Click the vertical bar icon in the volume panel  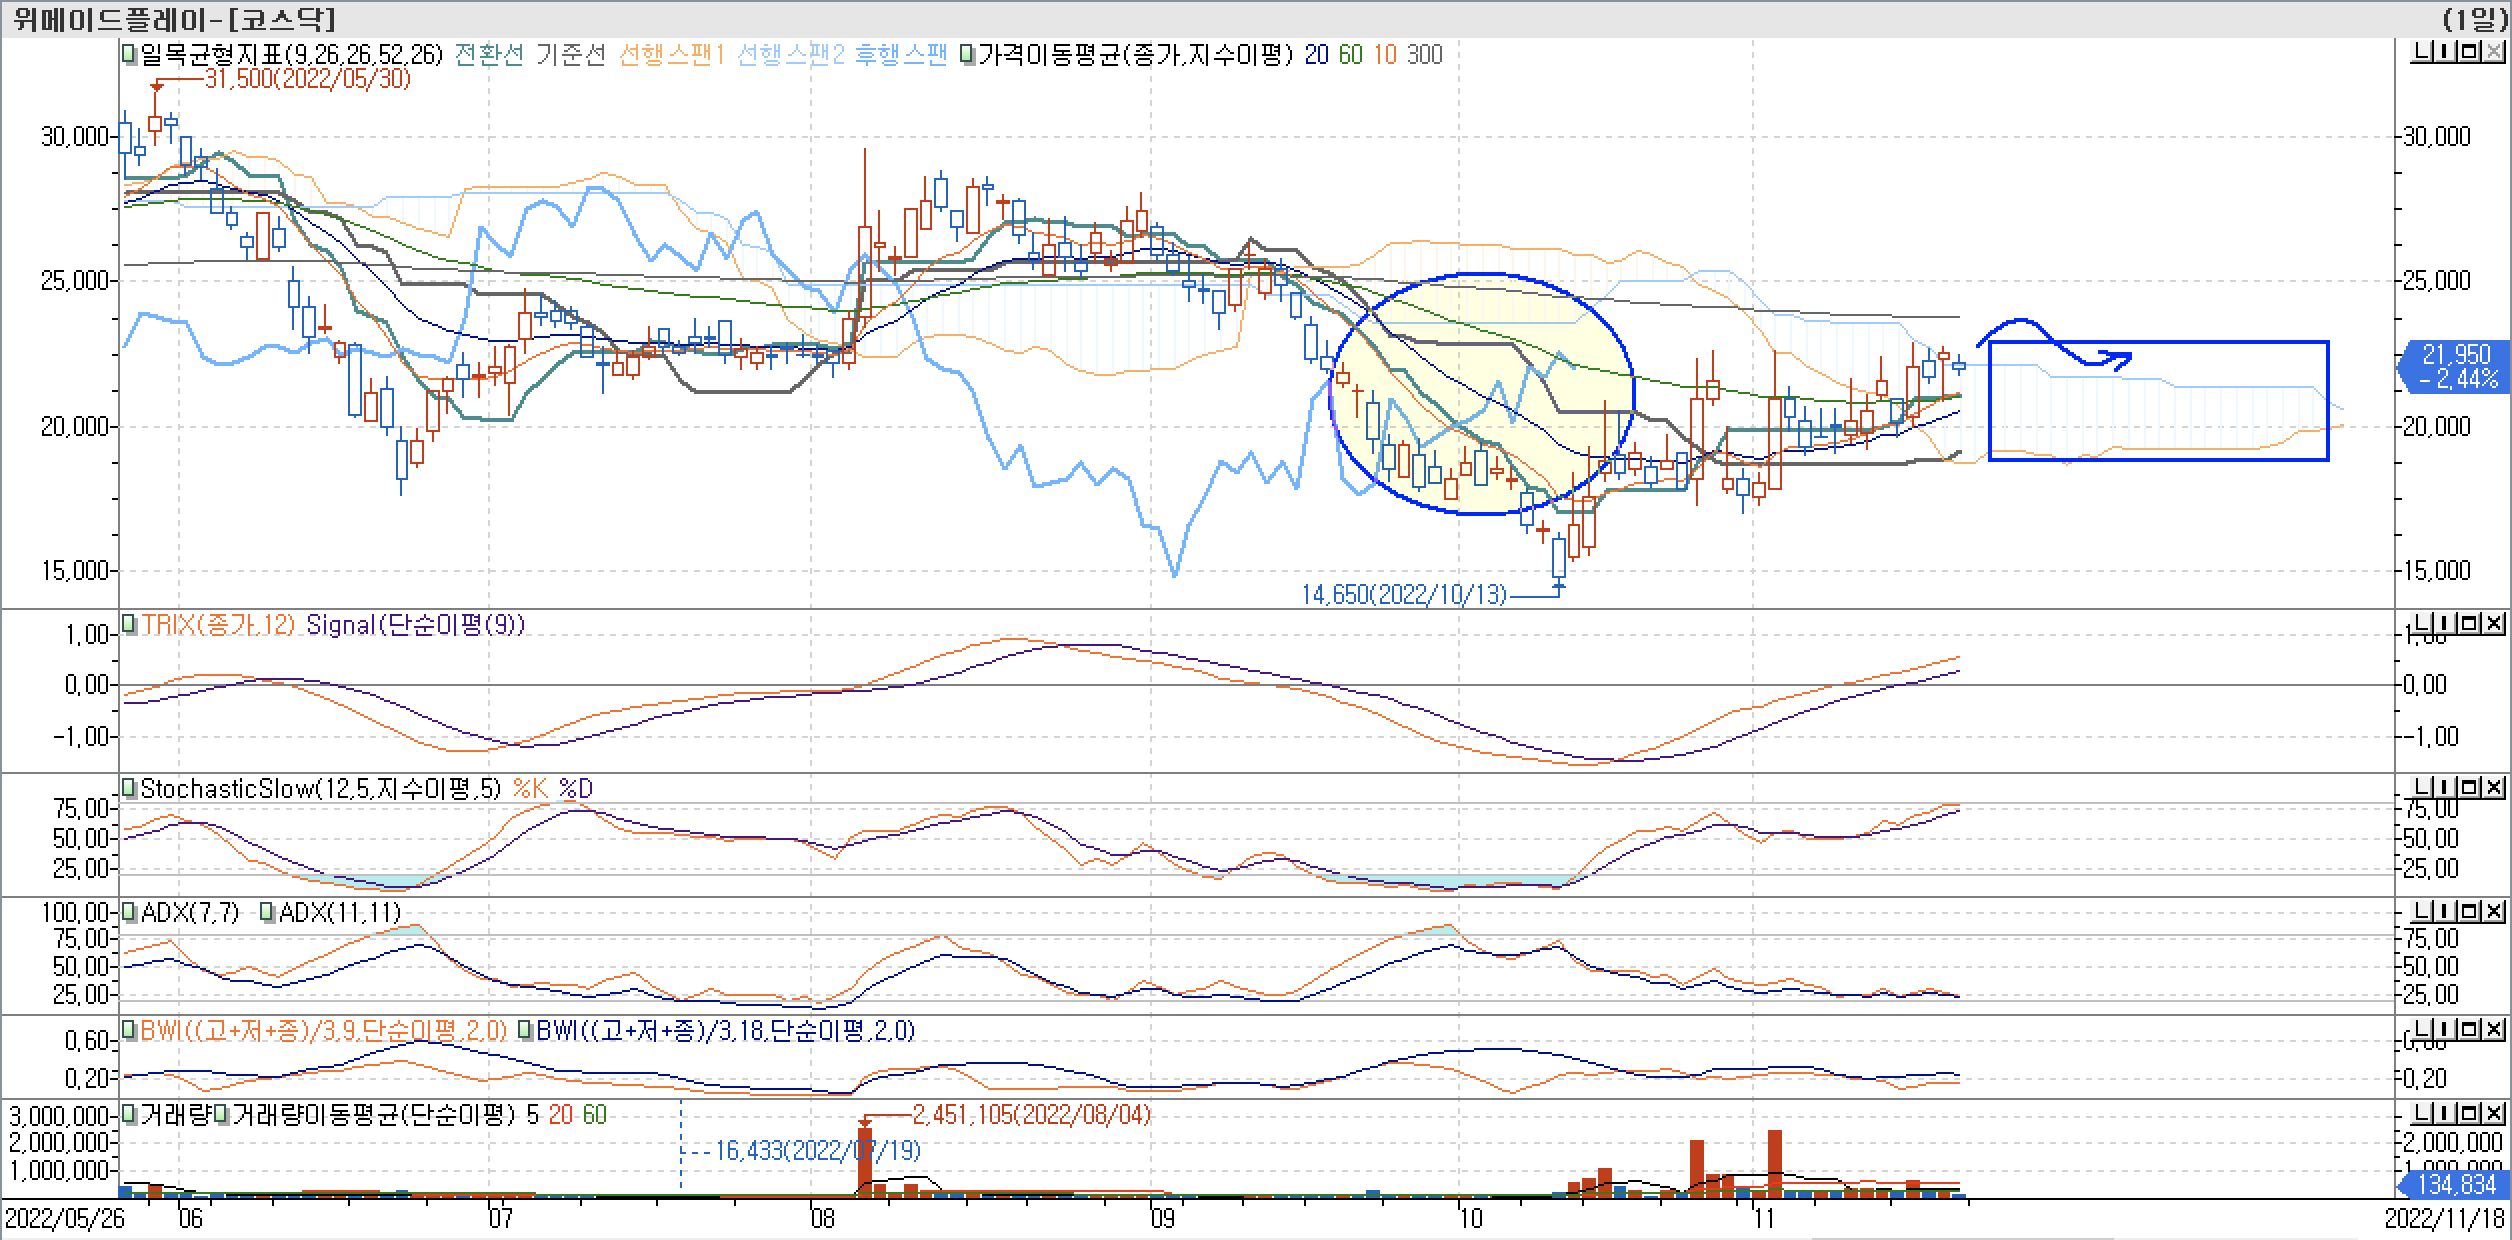click(2443, 1114)
